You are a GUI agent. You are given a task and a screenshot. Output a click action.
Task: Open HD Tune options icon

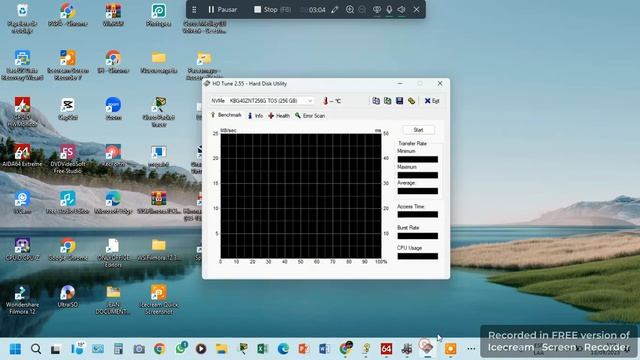coord(411,101)
